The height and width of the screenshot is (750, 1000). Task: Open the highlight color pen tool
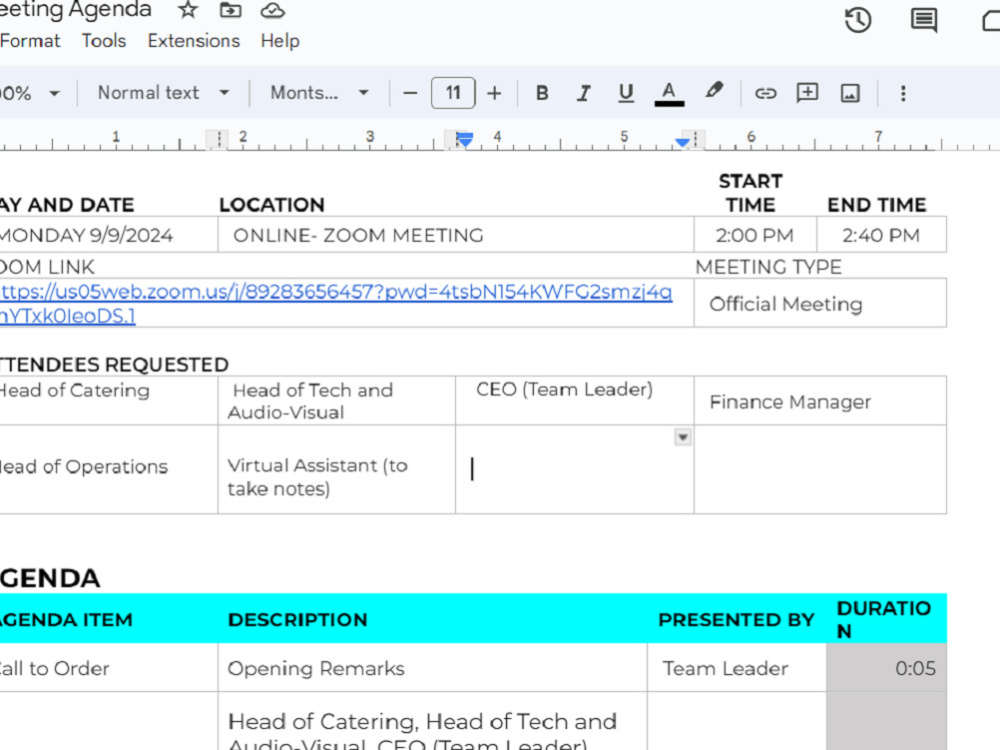tap(714, 91)
